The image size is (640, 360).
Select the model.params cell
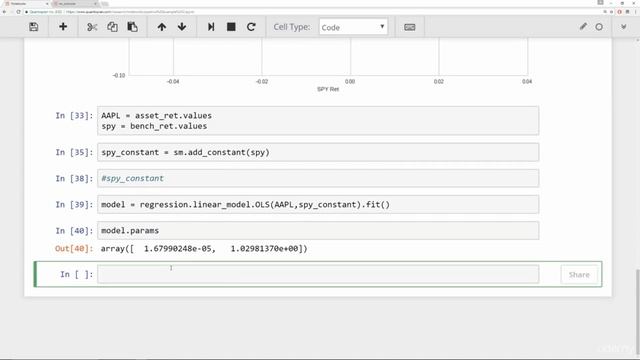pos(318,231)
